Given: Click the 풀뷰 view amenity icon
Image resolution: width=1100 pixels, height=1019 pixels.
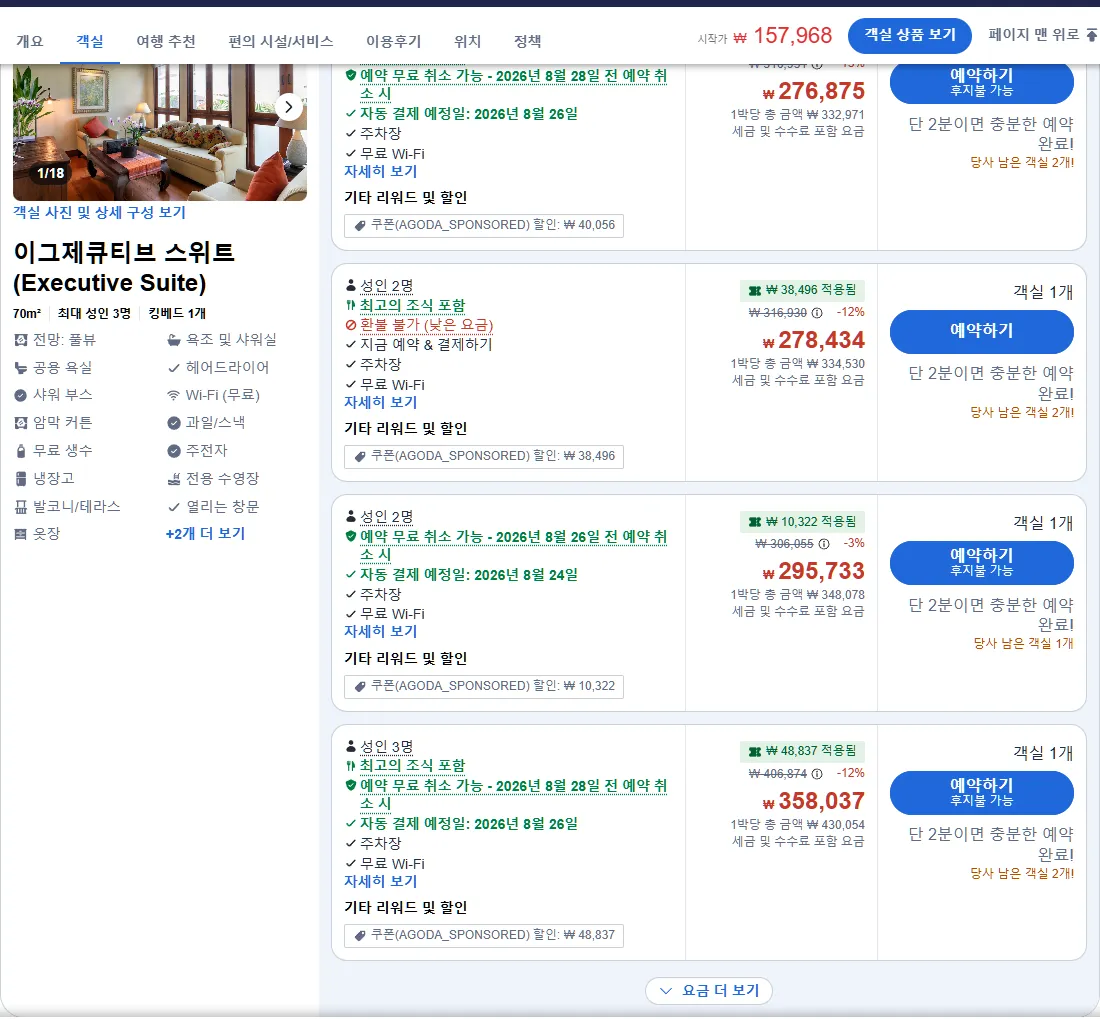Looking at the screenshot, I should pyautogui.click(x=21, y=340).
